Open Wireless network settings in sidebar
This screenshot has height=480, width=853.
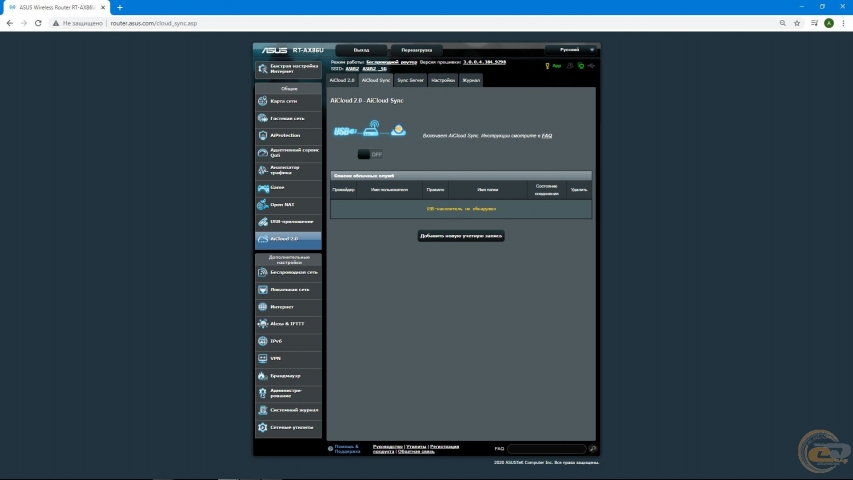pos(288,272)
